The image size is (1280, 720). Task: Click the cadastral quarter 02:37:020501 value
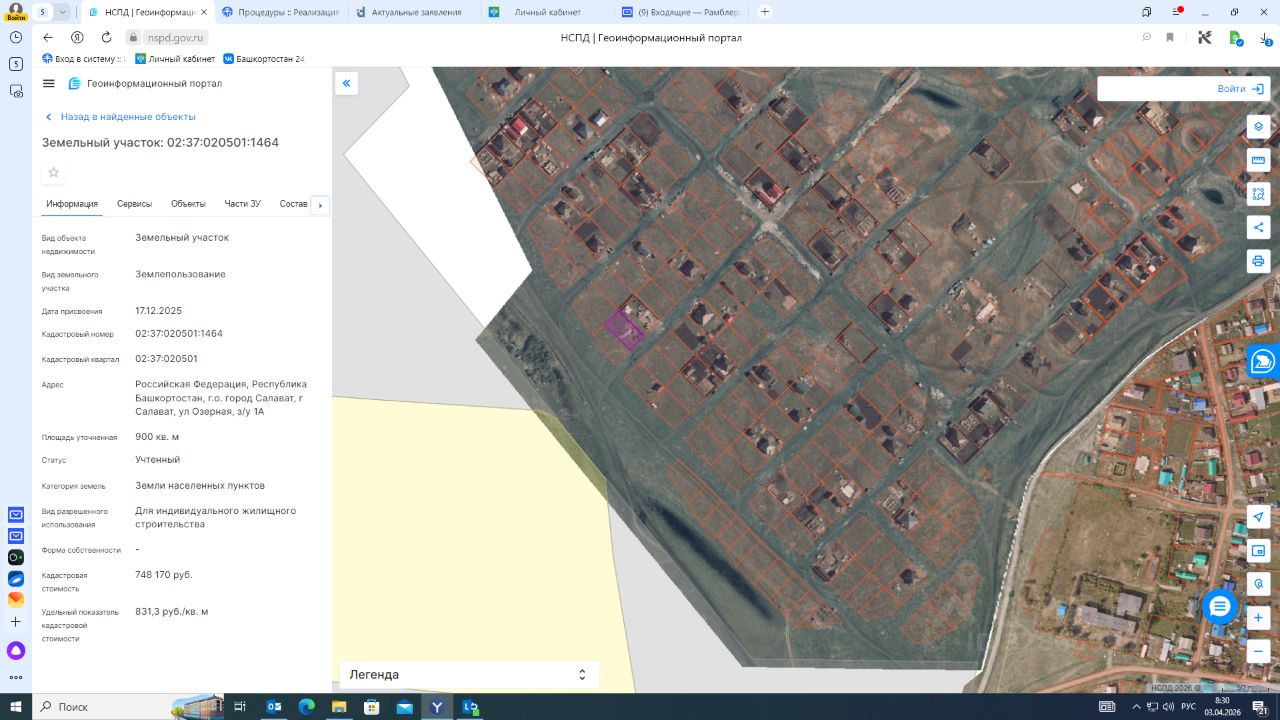pyautogui.click(x=166, y=359)
